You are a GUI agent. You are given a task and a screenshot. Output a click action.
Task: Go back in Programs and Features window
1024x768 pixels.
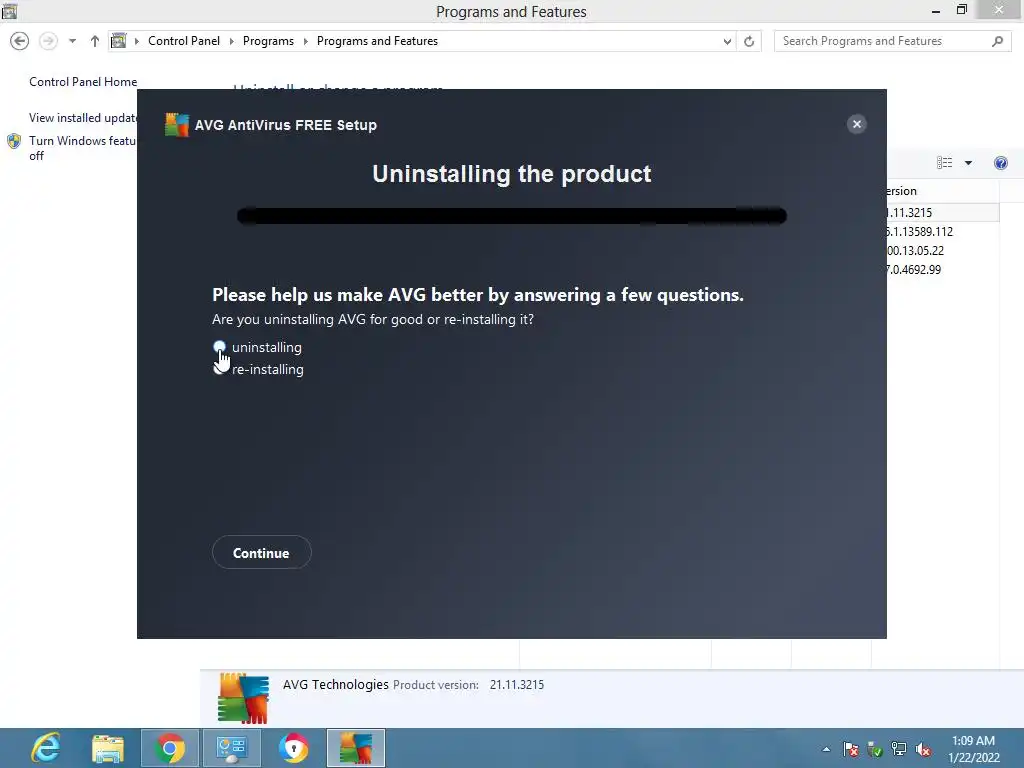point(20,41)
